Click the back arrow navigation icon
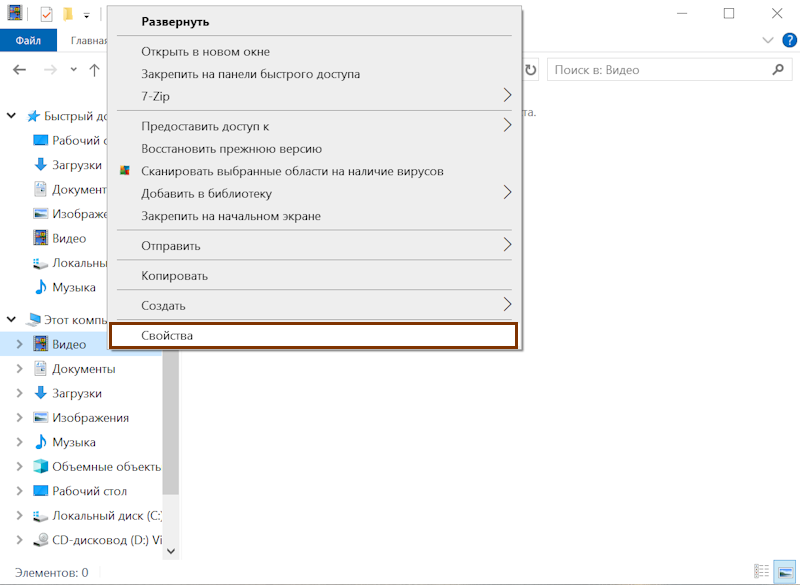800x585 pixels. coord(19,70)
